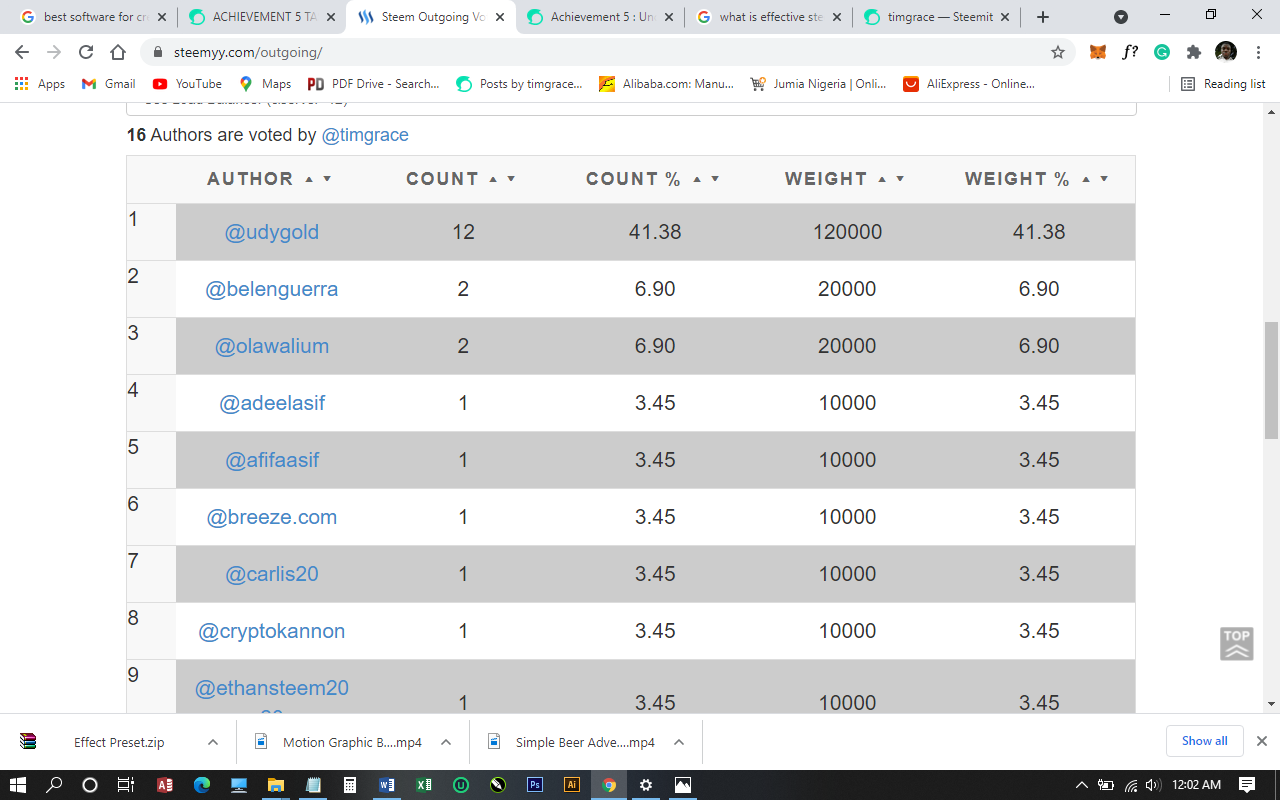Viewport: 1280px width, 800px height.
Task: Toggle descending sort on the WEIGHT column
Action: pos(899,178)
